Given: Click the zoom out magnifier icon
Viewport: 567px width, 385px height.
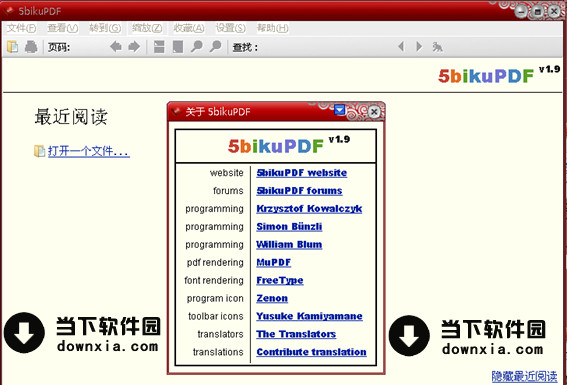Looking at the screenshot, I should pos(196,47).
